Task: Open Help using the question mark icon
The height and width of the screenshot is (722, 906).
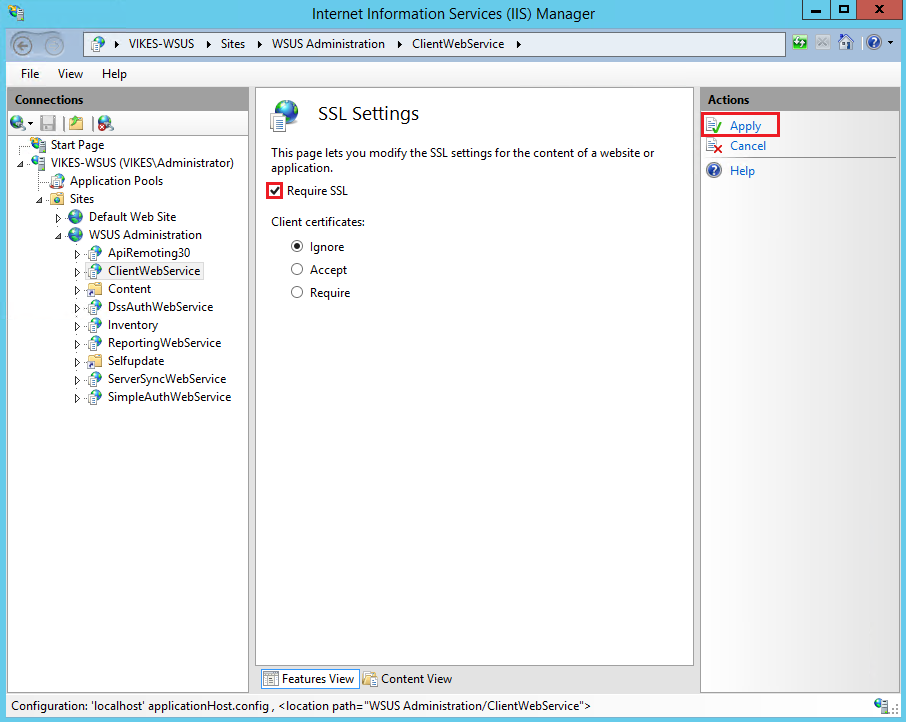Action: 873,42
